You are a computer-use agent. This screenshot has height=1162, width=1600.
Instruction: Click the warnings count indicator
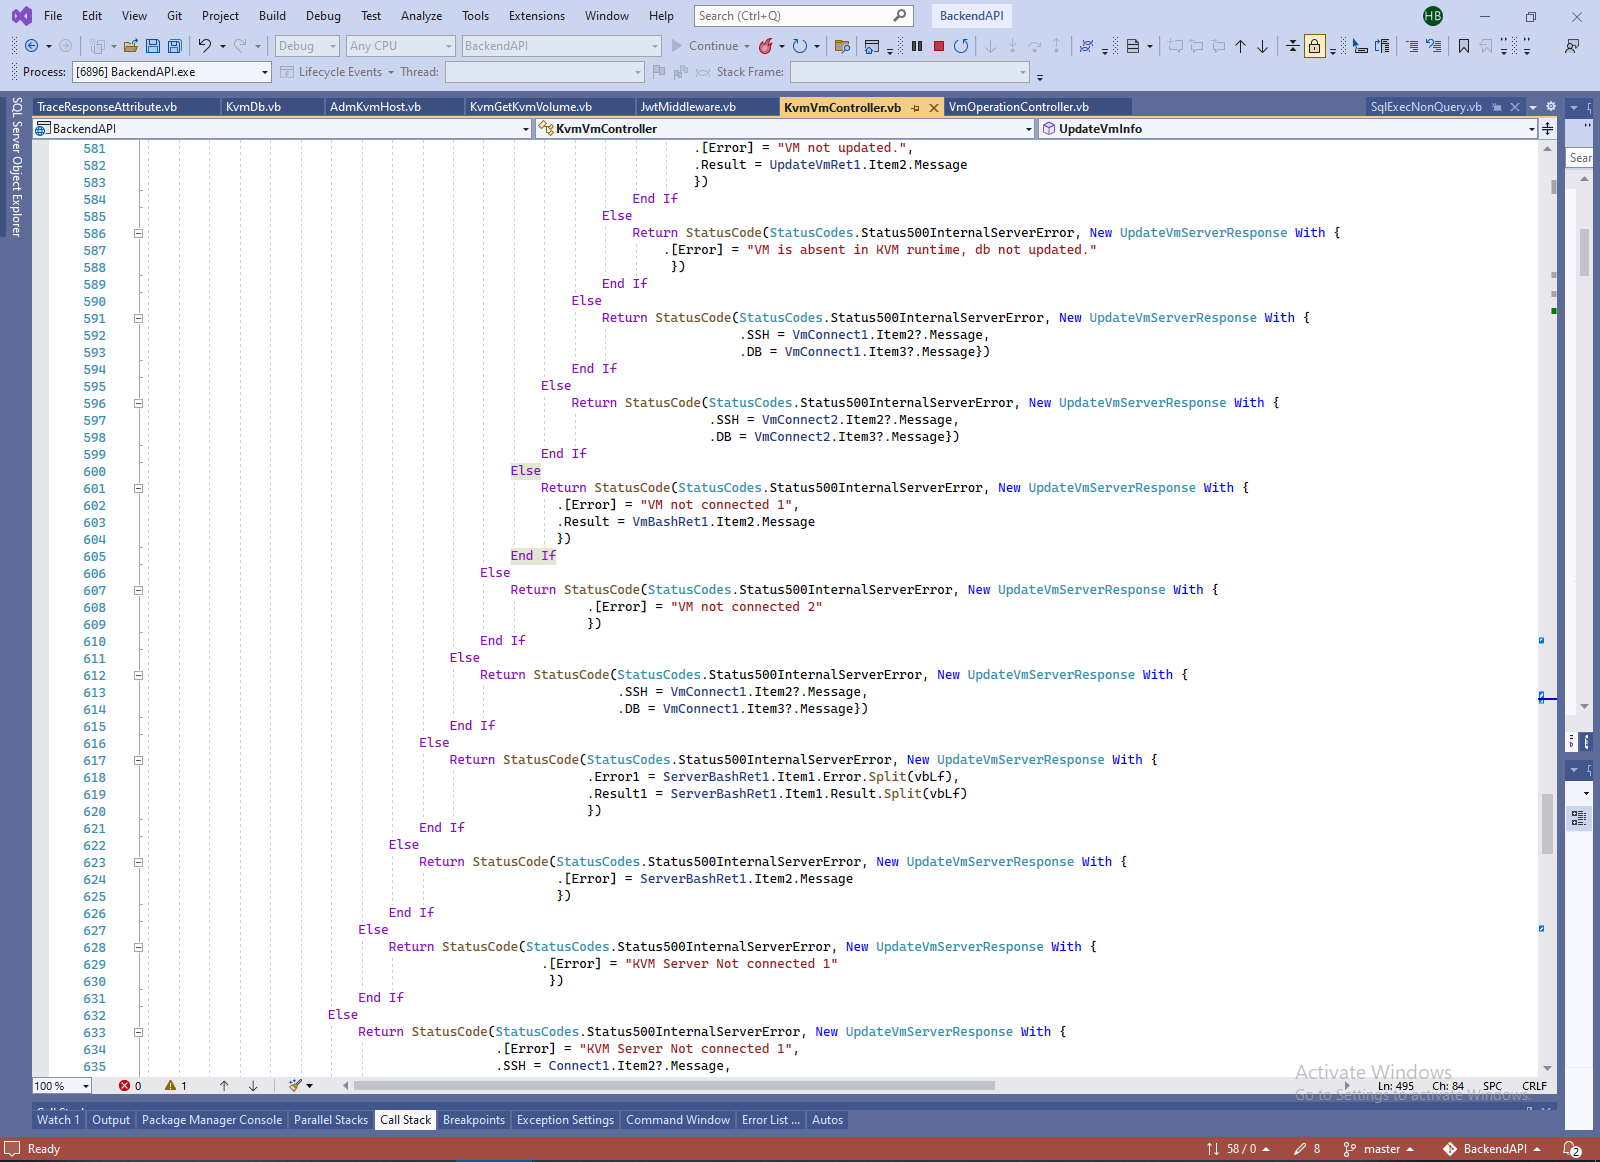[176, 1086]
